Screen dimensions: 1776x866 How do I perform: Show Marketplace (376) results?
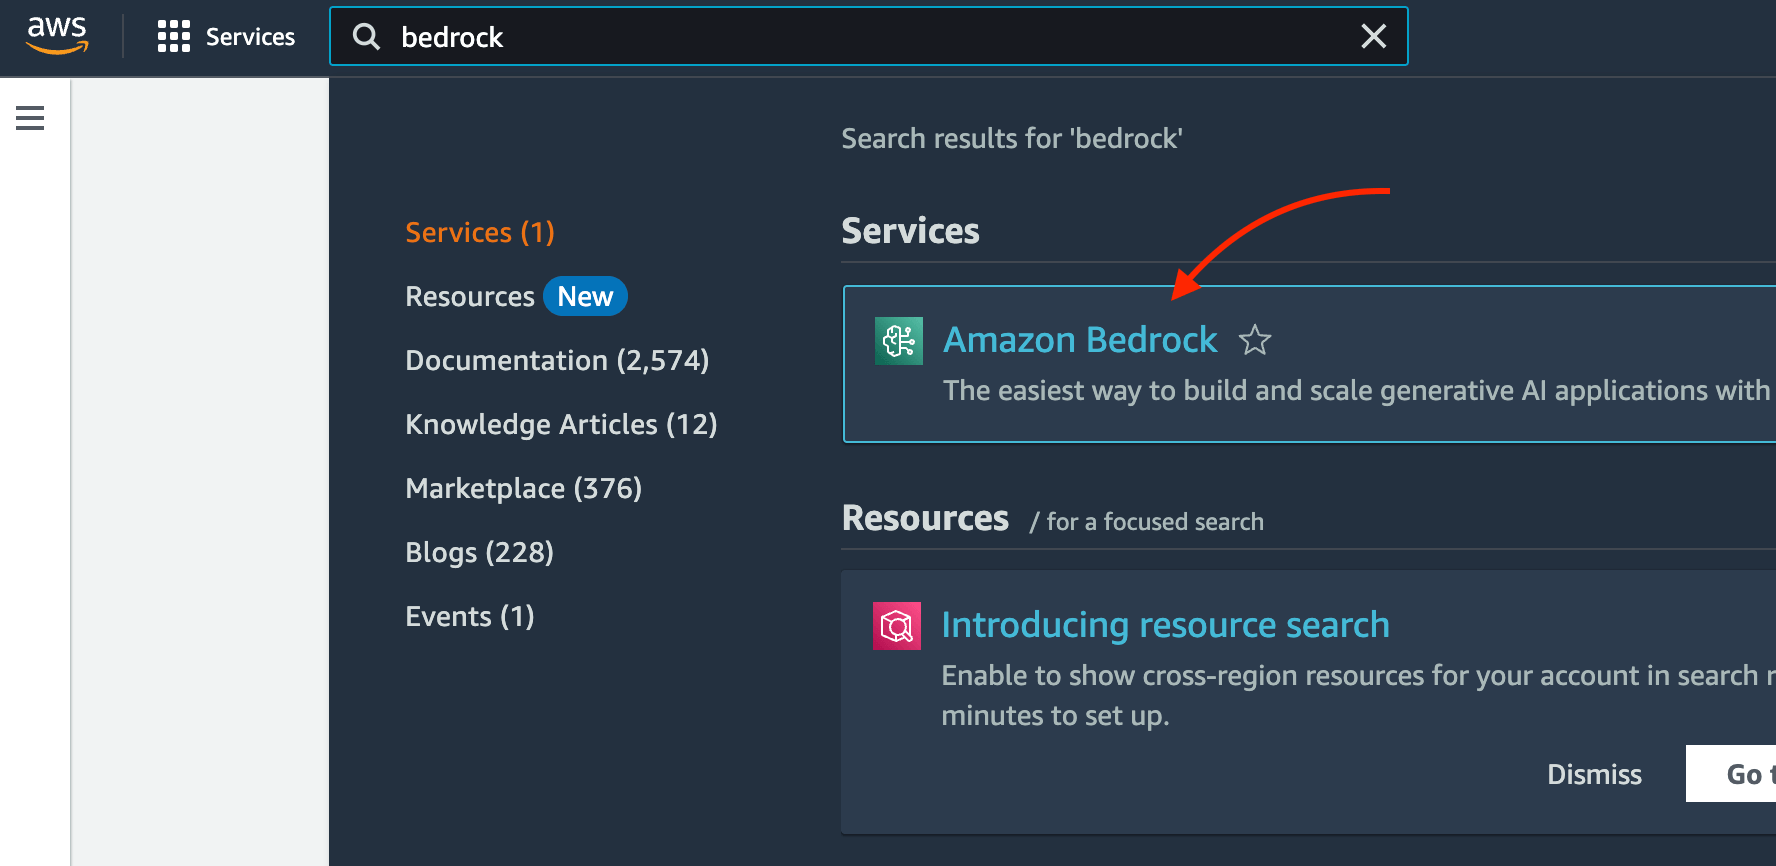pyautogui.click(x=523, y=488)
